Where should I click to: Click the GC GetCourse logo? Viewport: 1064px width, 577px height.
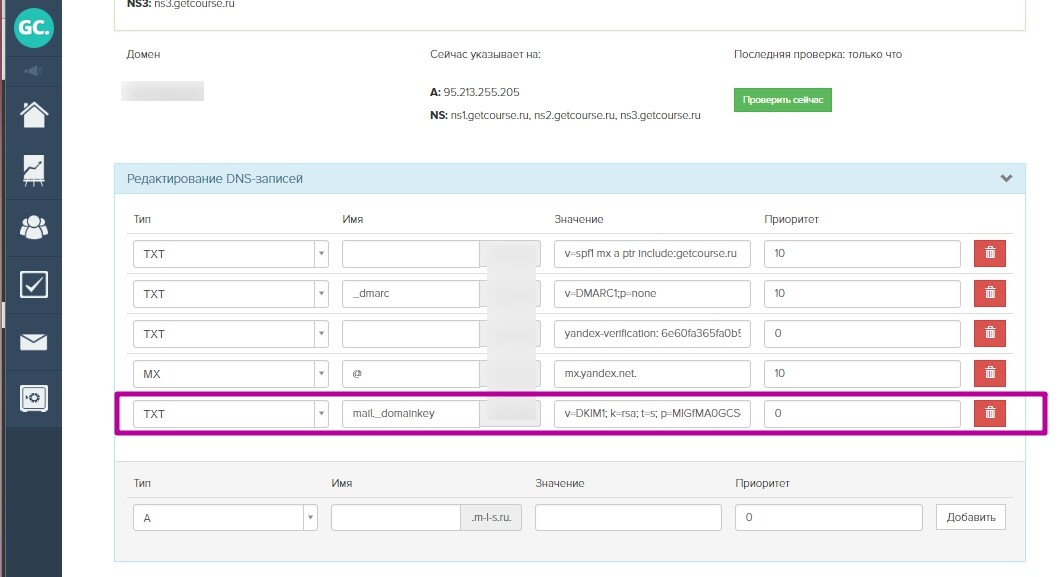click(x=33, y=27)
